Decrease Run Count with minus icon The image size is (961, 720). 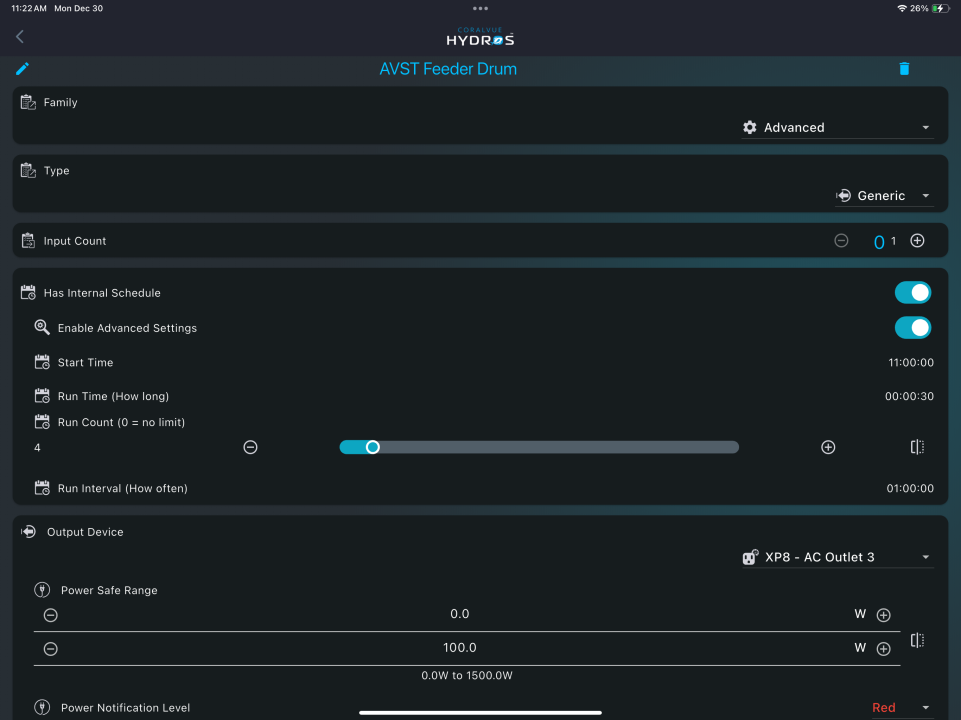251,447
